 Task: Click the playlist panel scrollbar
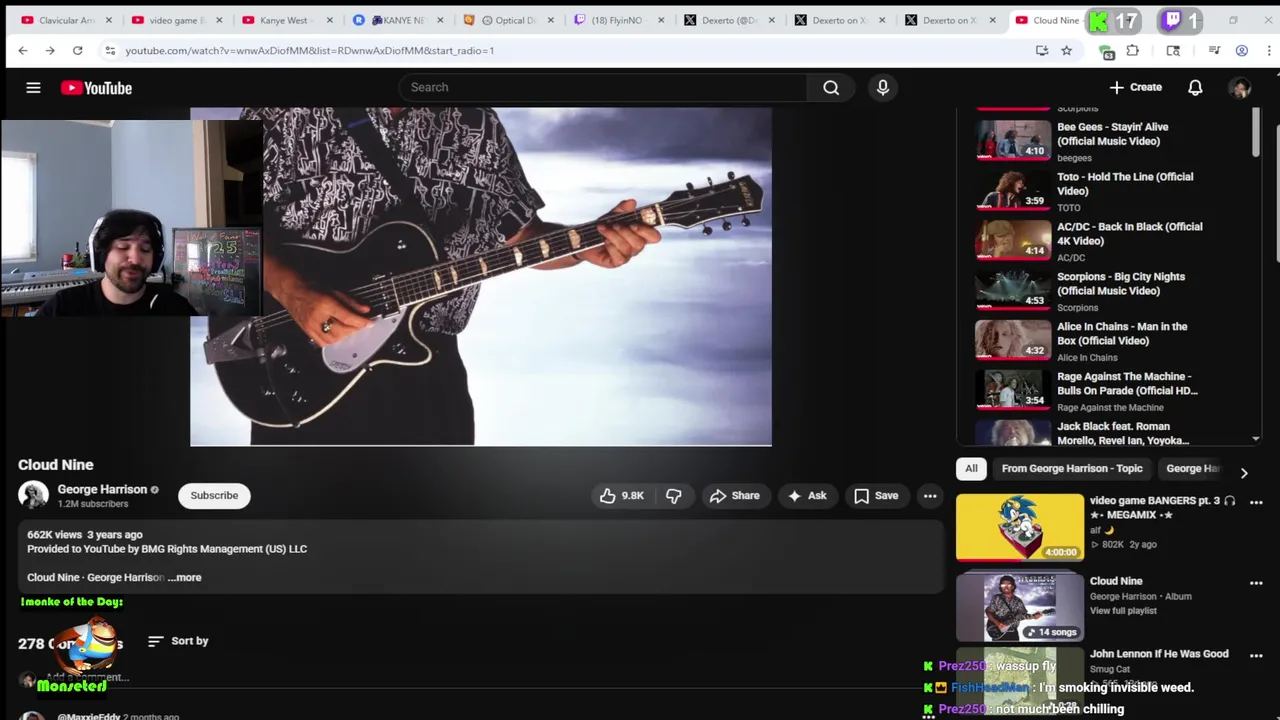click(x=1256, y=132)
